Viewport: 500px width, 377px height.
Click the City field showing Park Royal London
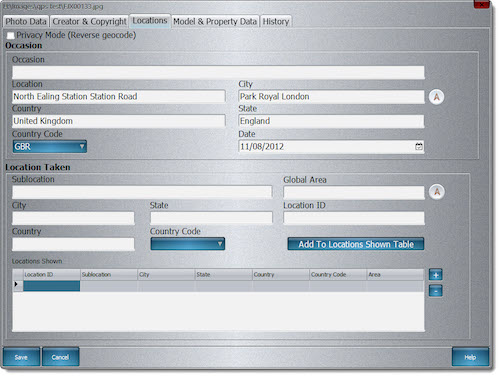331,97
